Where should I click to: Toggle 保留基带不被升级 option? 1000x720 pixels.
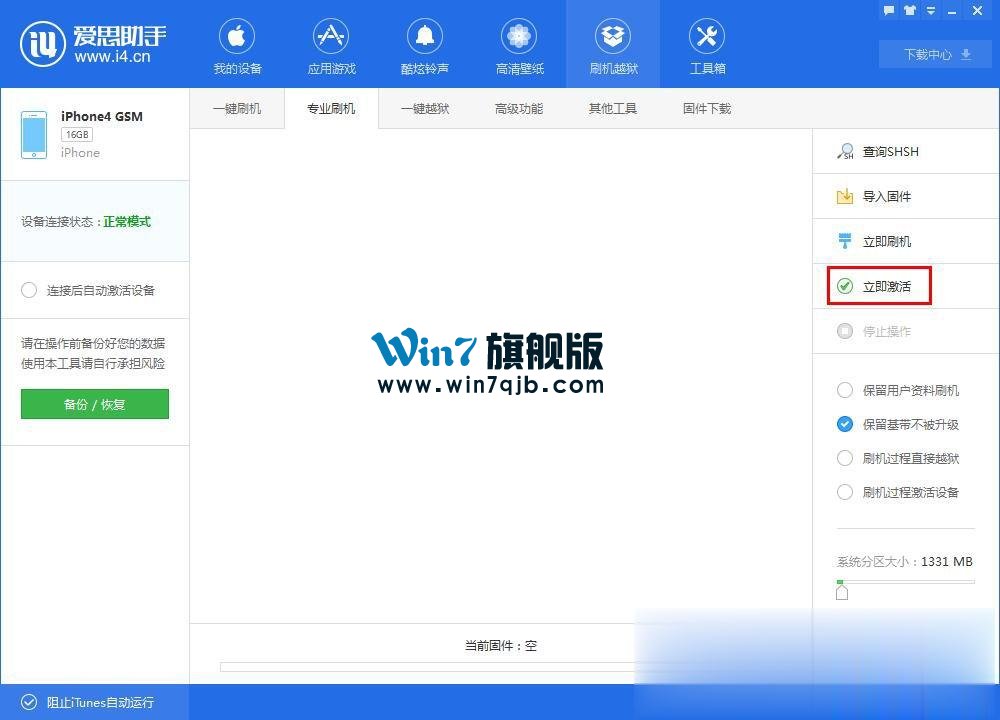[x=845, y=424]
